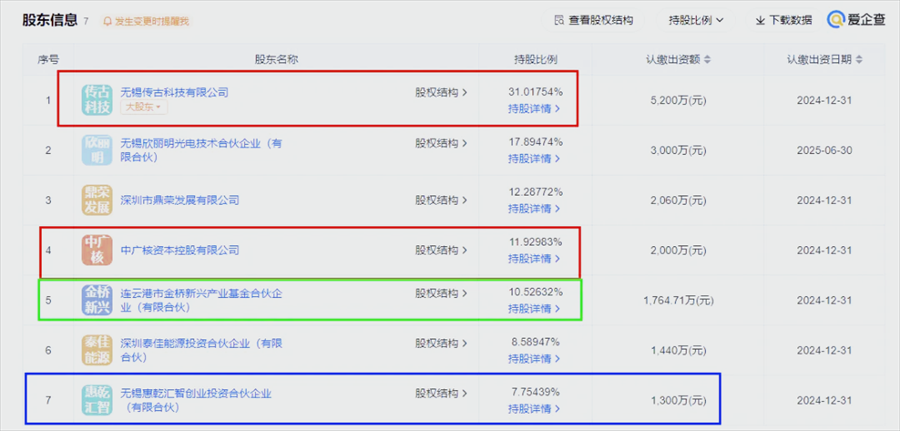Open 连云港市金桥新兴产业基金合伙企业 link
Viewport: 900px width, 431px height.
201,300
